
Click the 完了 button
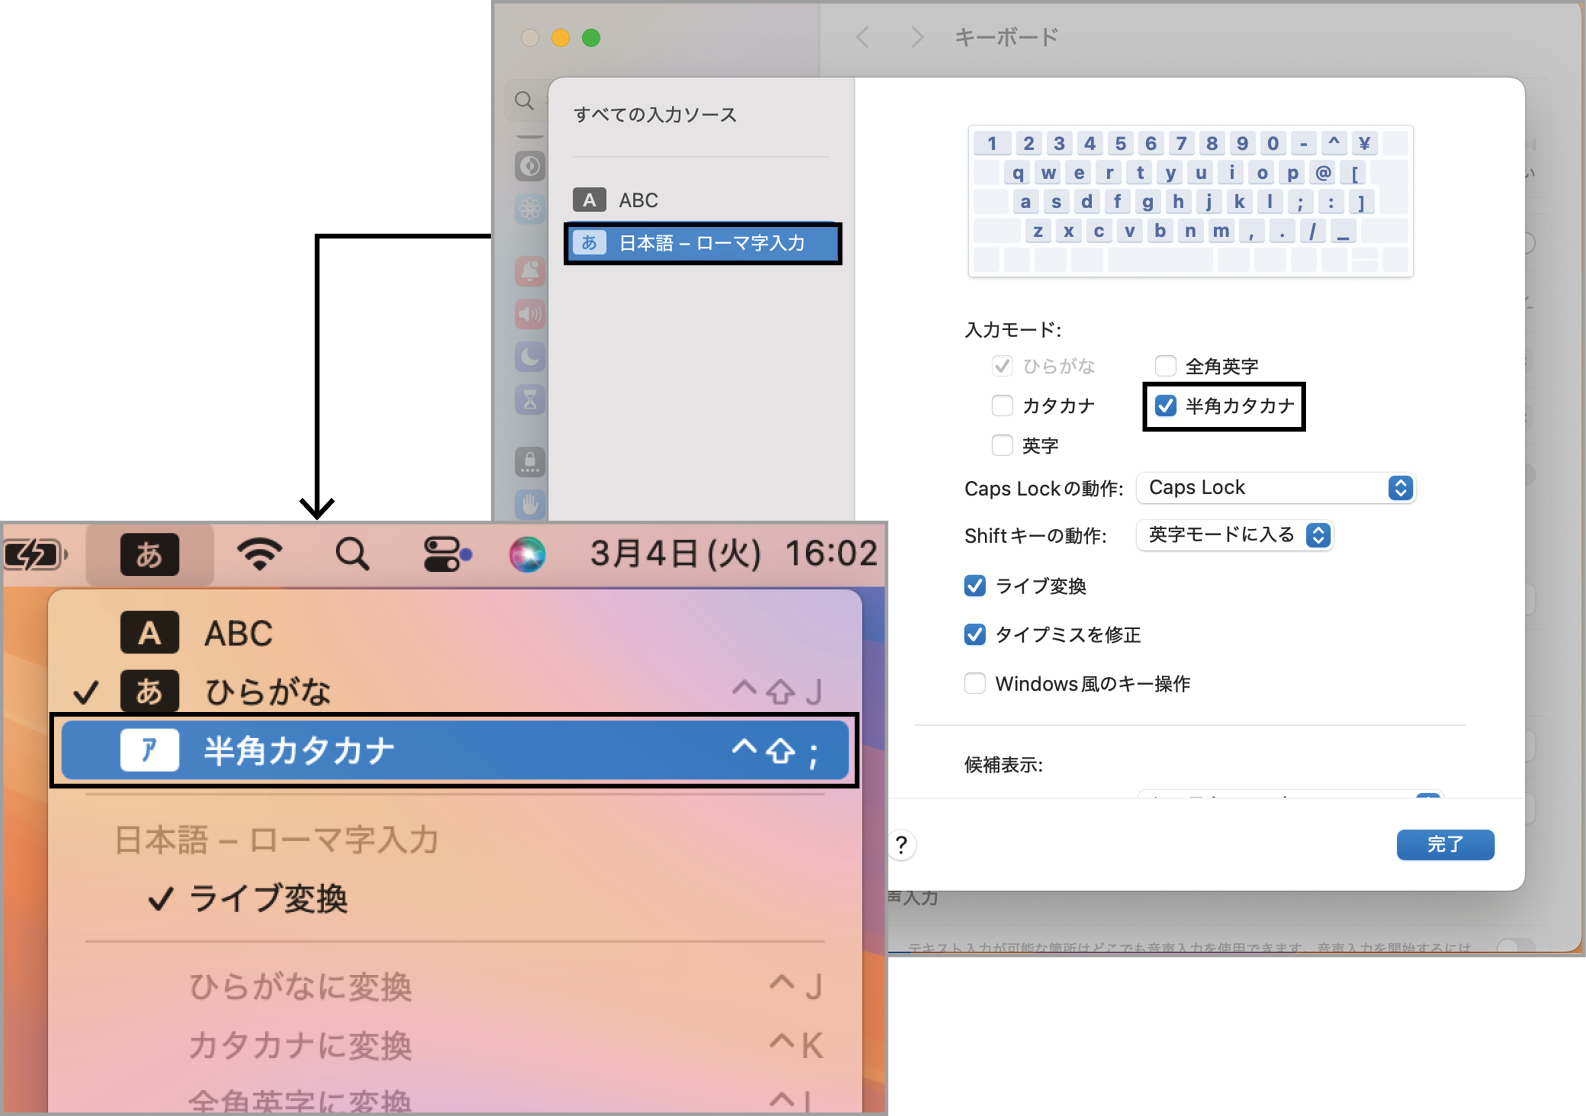[x=1445, y=844]
